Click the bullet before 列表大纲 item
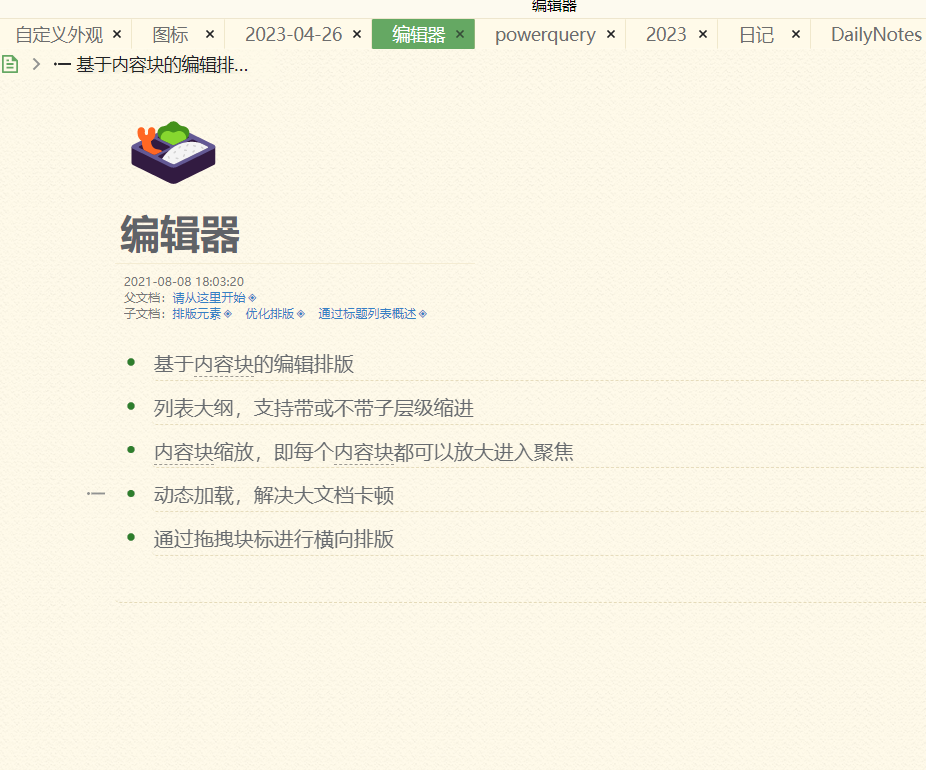926x770 pixels. (x=131, y=406)
